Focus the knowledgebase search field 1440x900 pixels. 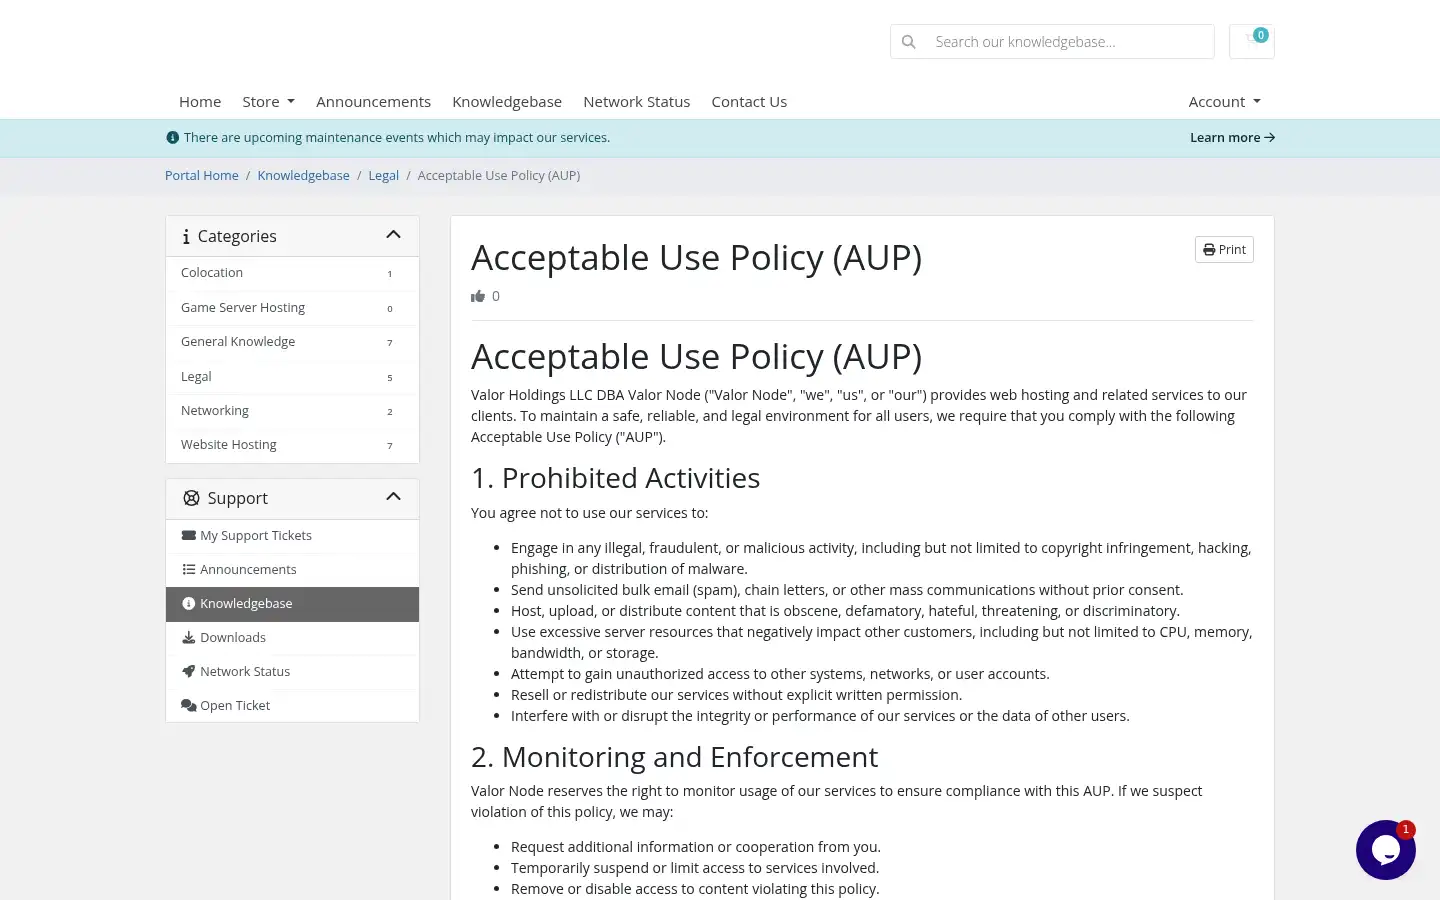point(1069,42)
